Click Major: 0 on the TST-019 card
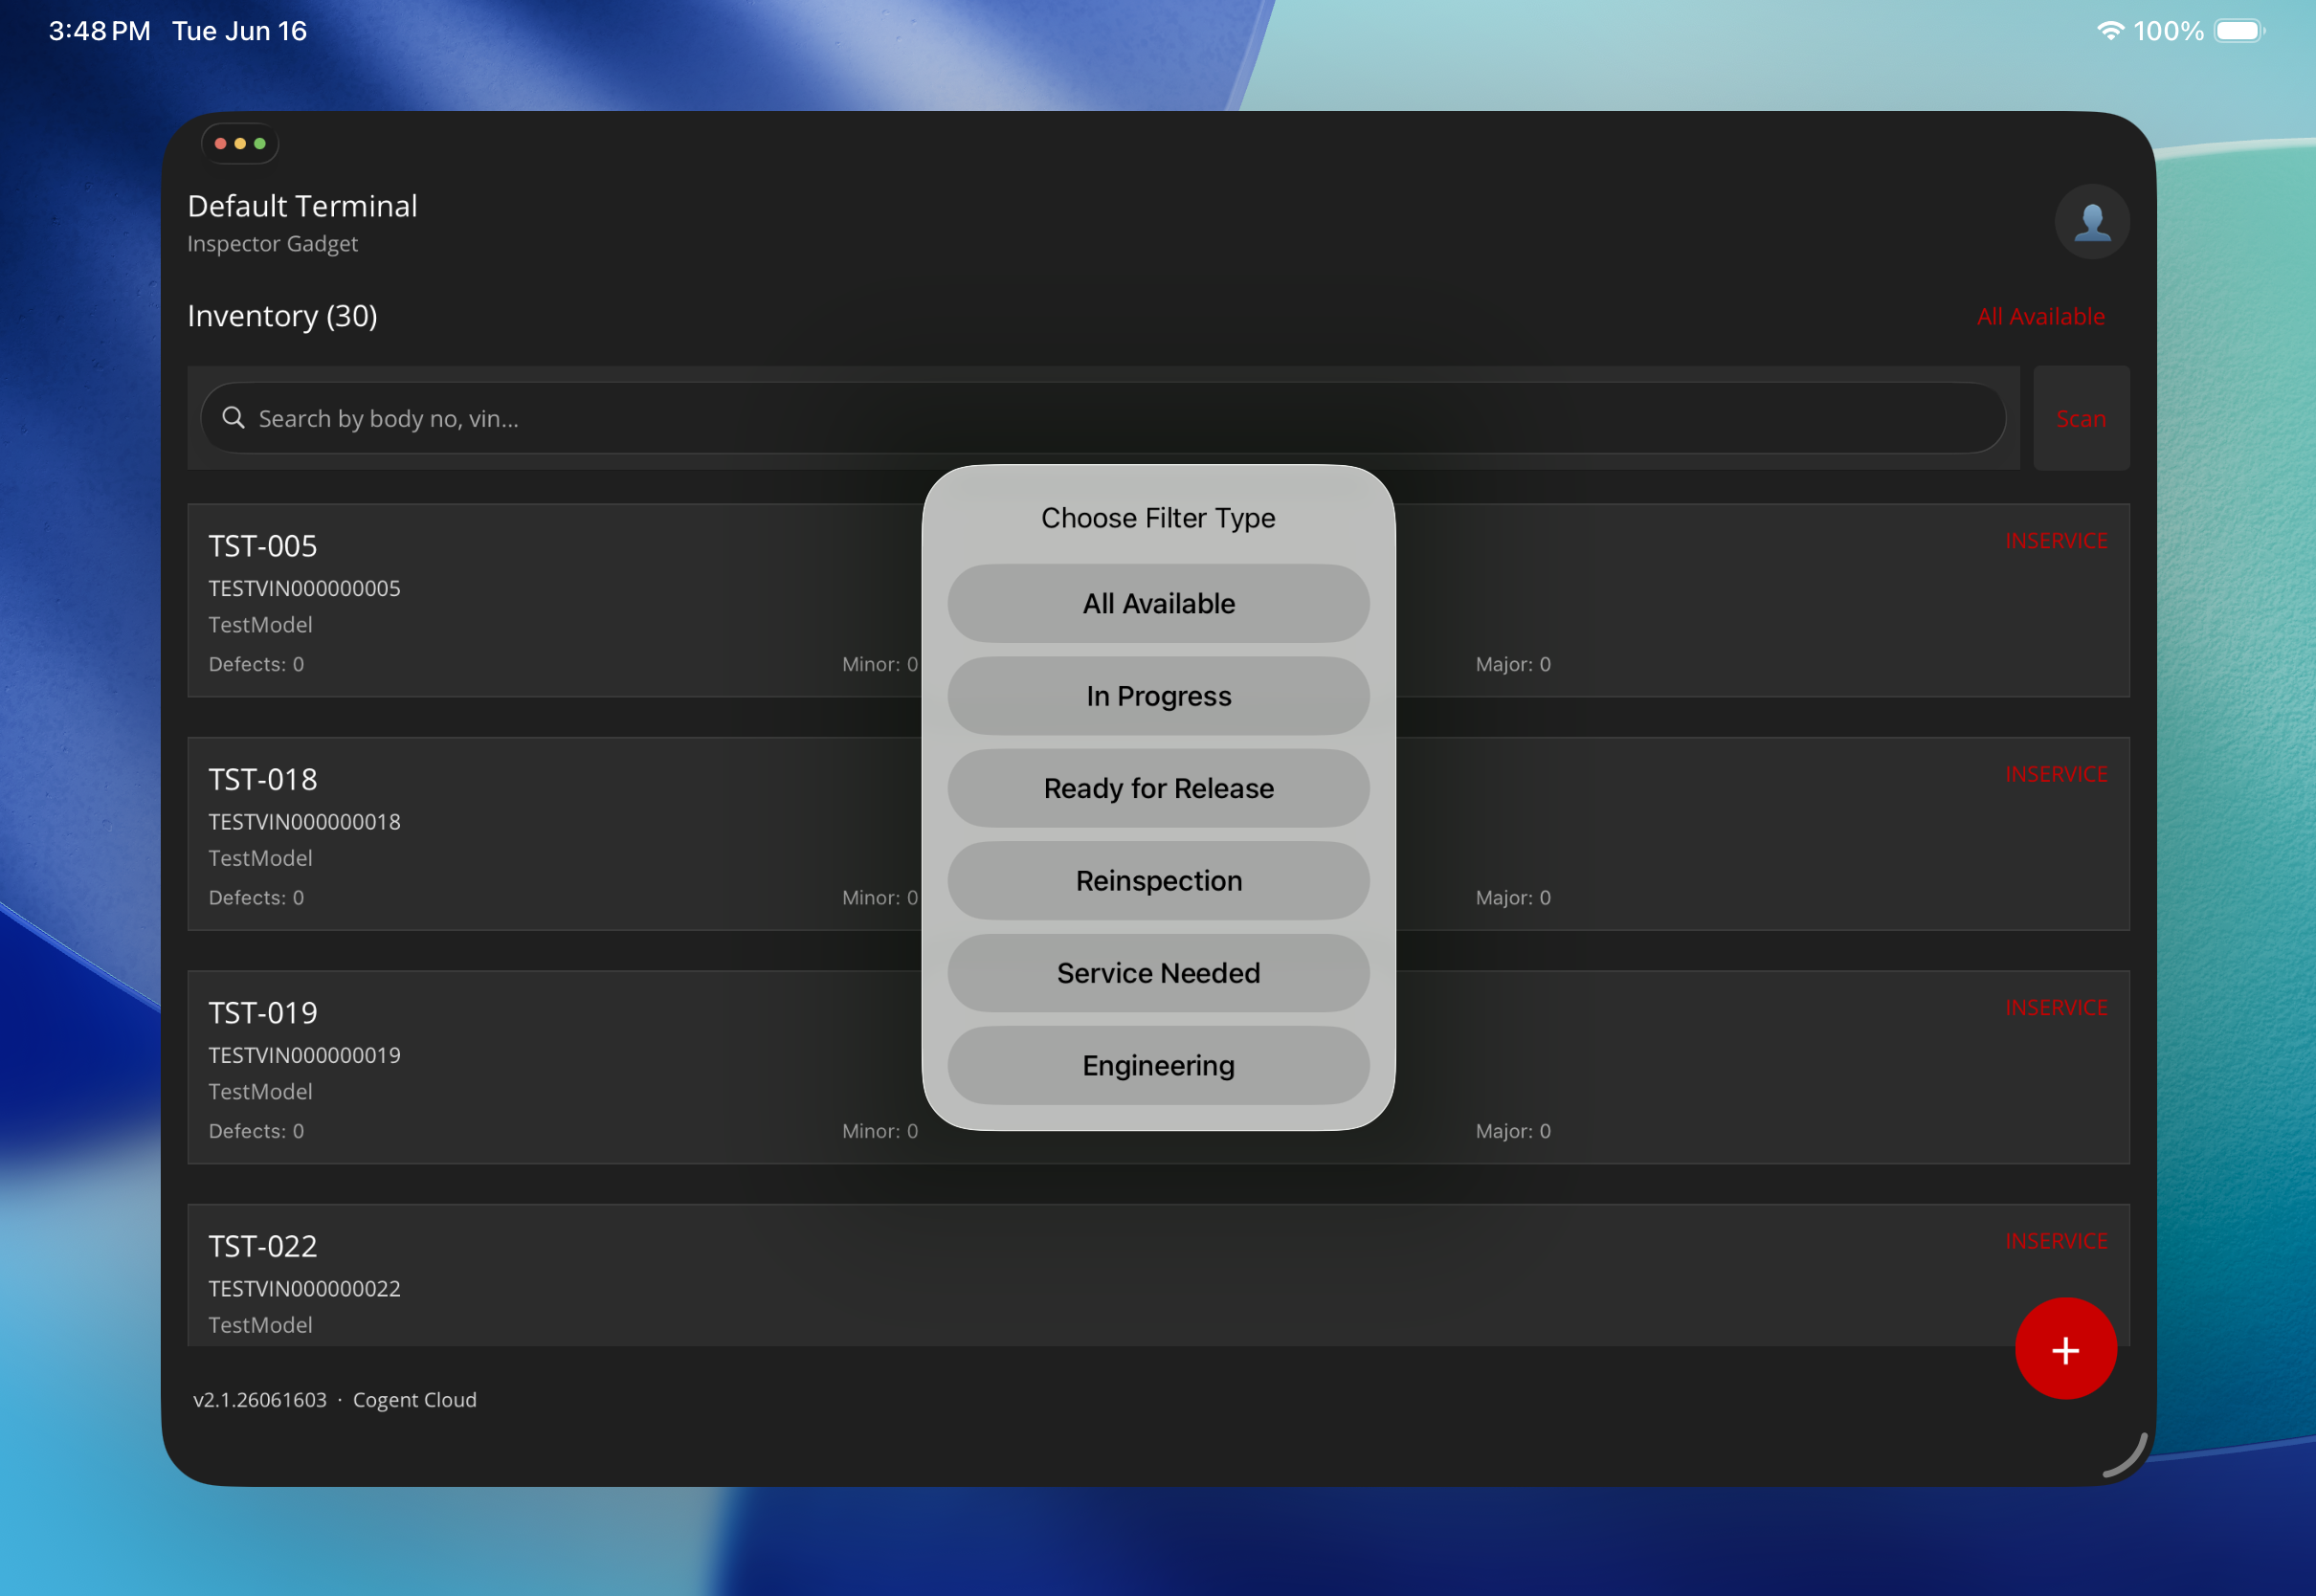2316x1596 pixels. tap(1513, 1131)
